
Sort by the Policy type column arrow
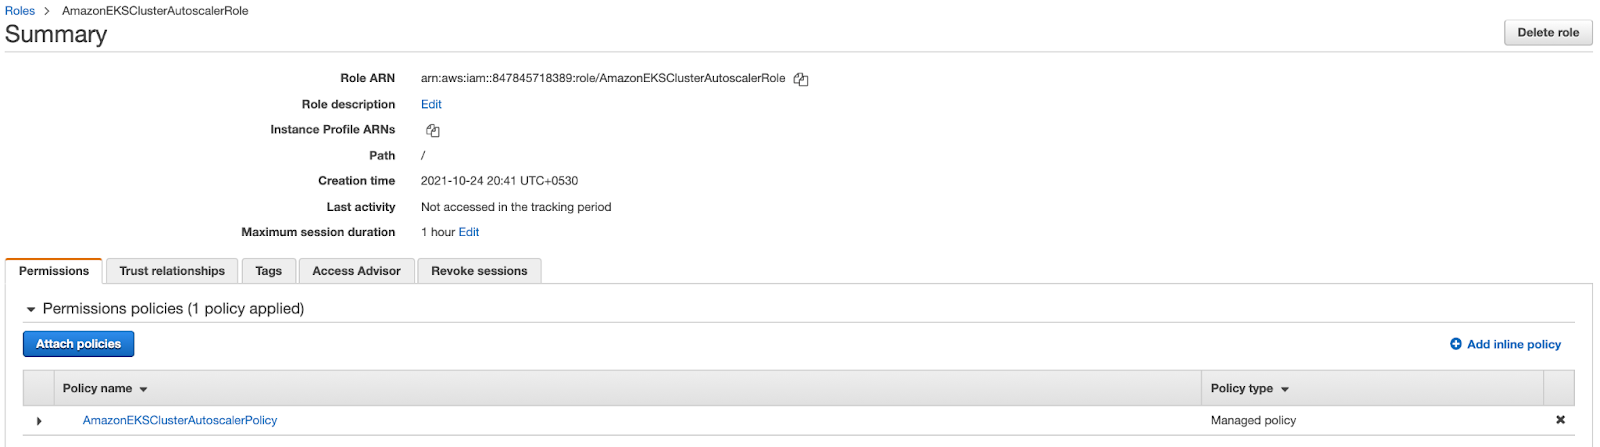(1285, 389)
